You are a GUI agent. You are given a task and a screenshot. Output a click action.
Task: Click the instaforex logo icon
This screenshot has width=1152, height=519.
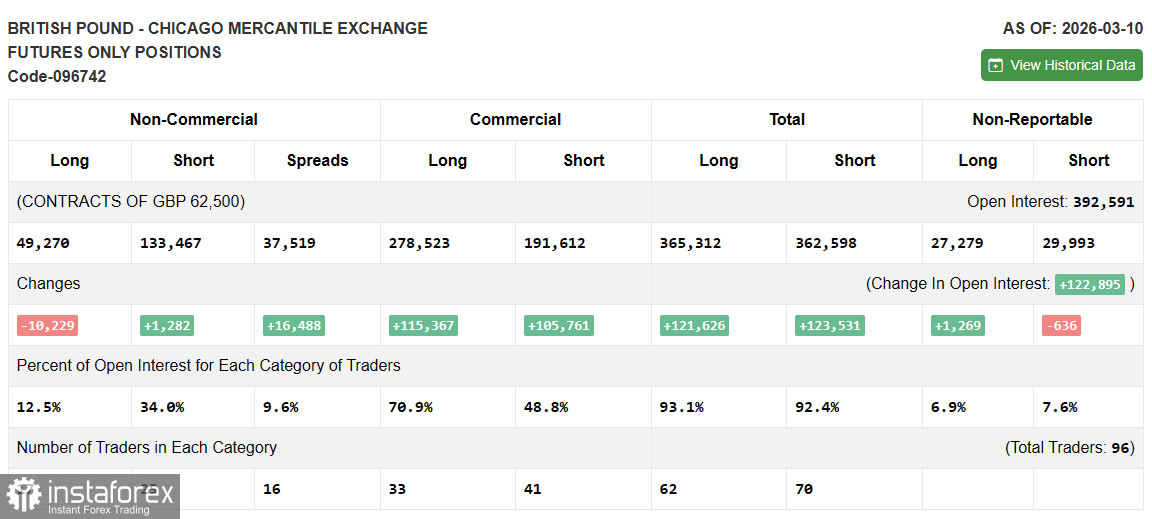pyautogui.click(x=24, y=496)
